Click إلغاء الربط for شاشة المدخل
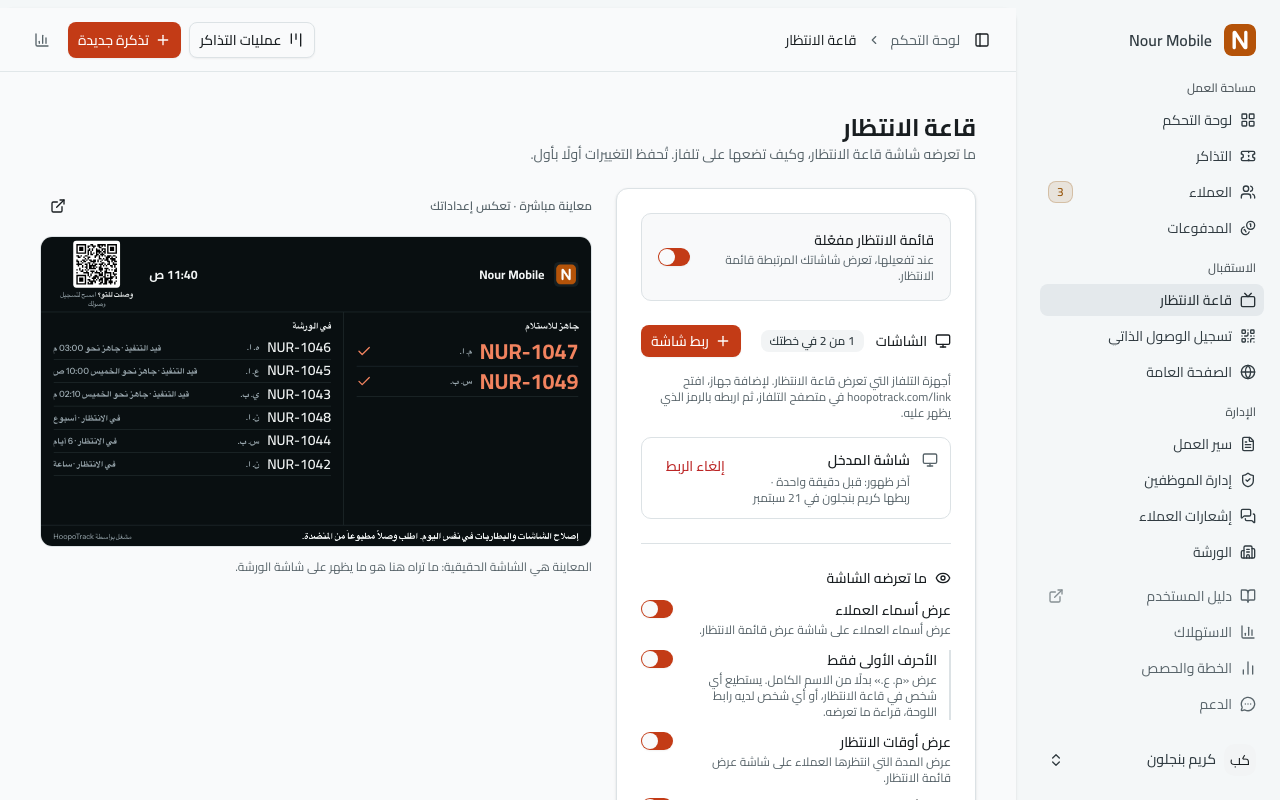 [x=695, y=466]
